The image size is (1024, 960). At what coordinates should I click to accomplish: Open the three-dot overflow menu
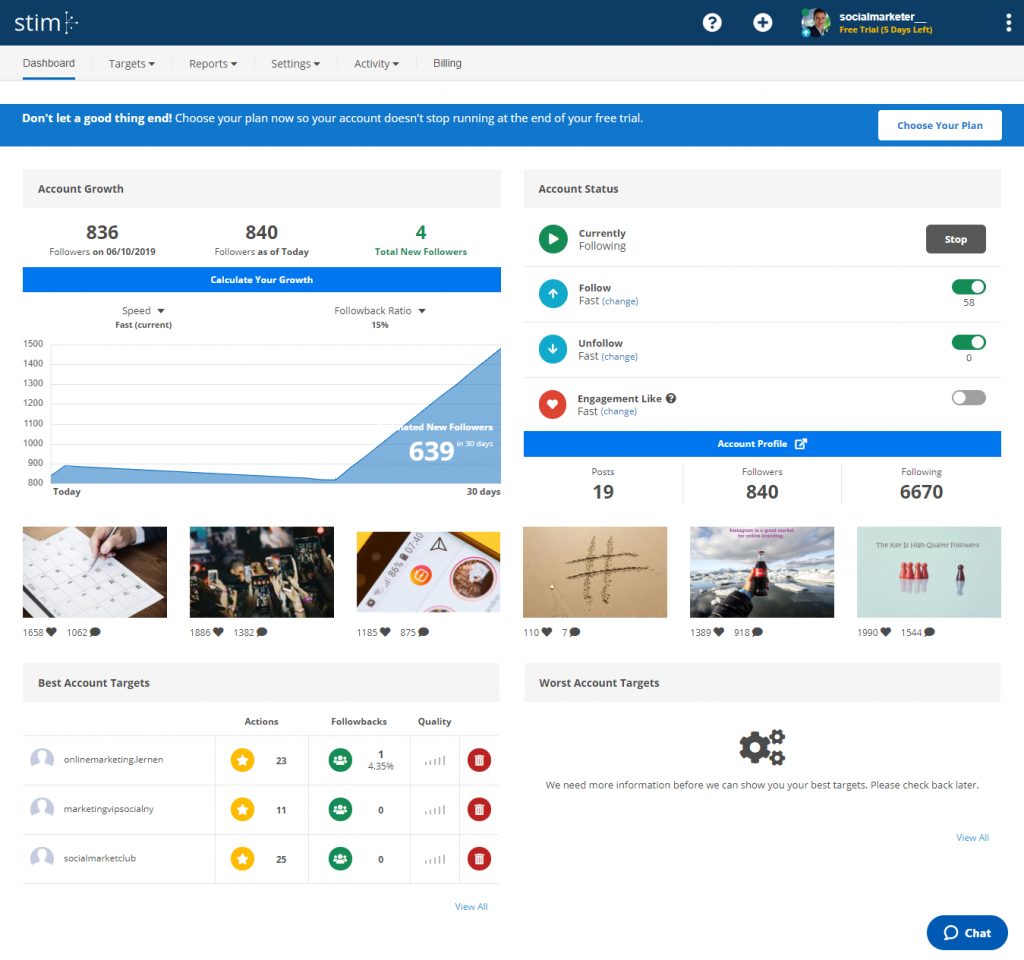click(x=1009, y=22)
